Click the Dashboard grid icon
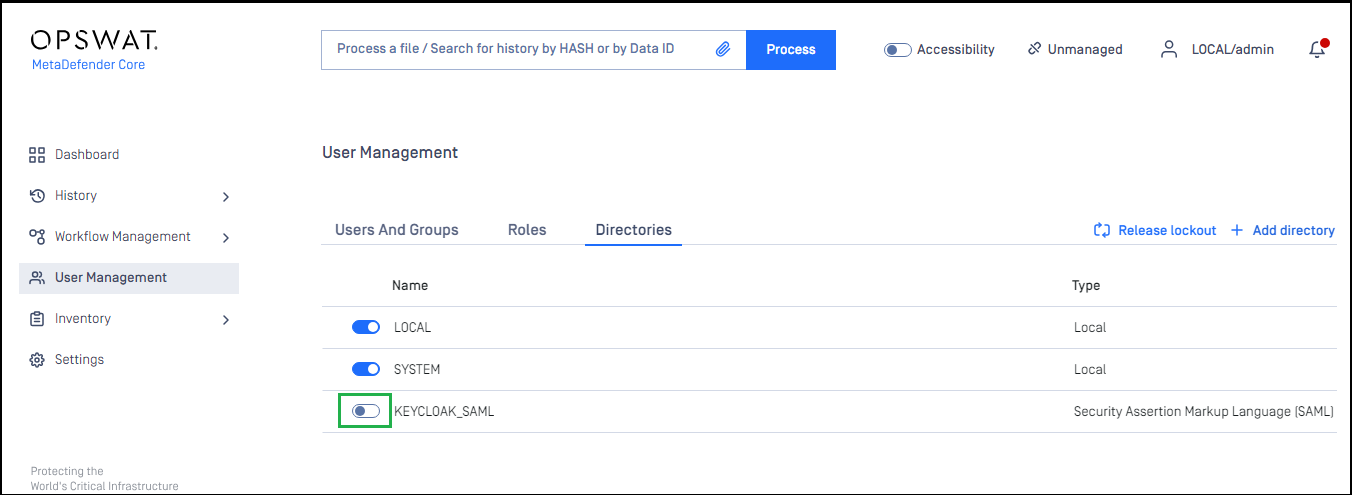Image resolution: width=1352 pixels, height=495 pixels. tap(37, 155)
